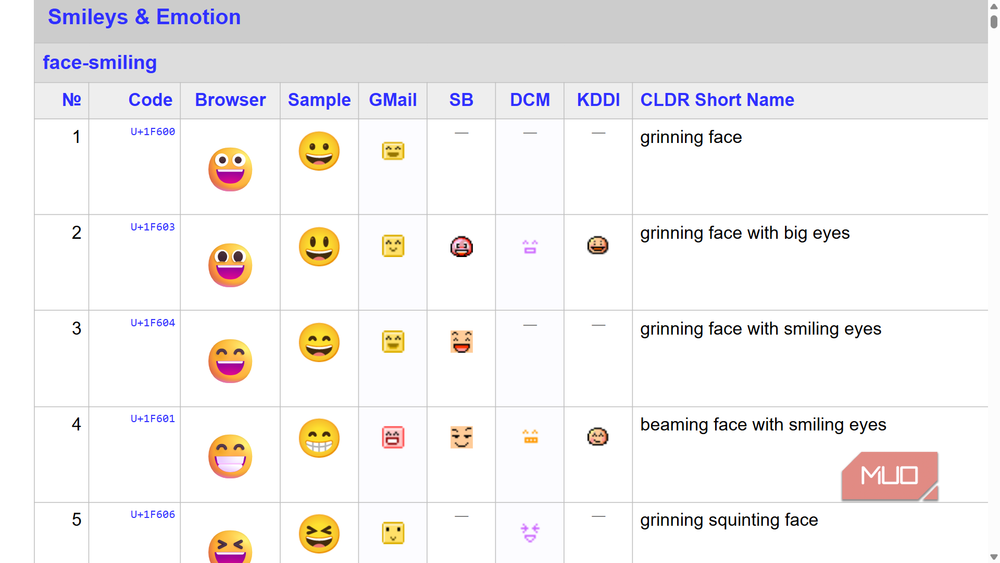Click KDDI emoji for grinning face with big eyes
This screenshot has width=1000, height=563.
pos(598,245)
